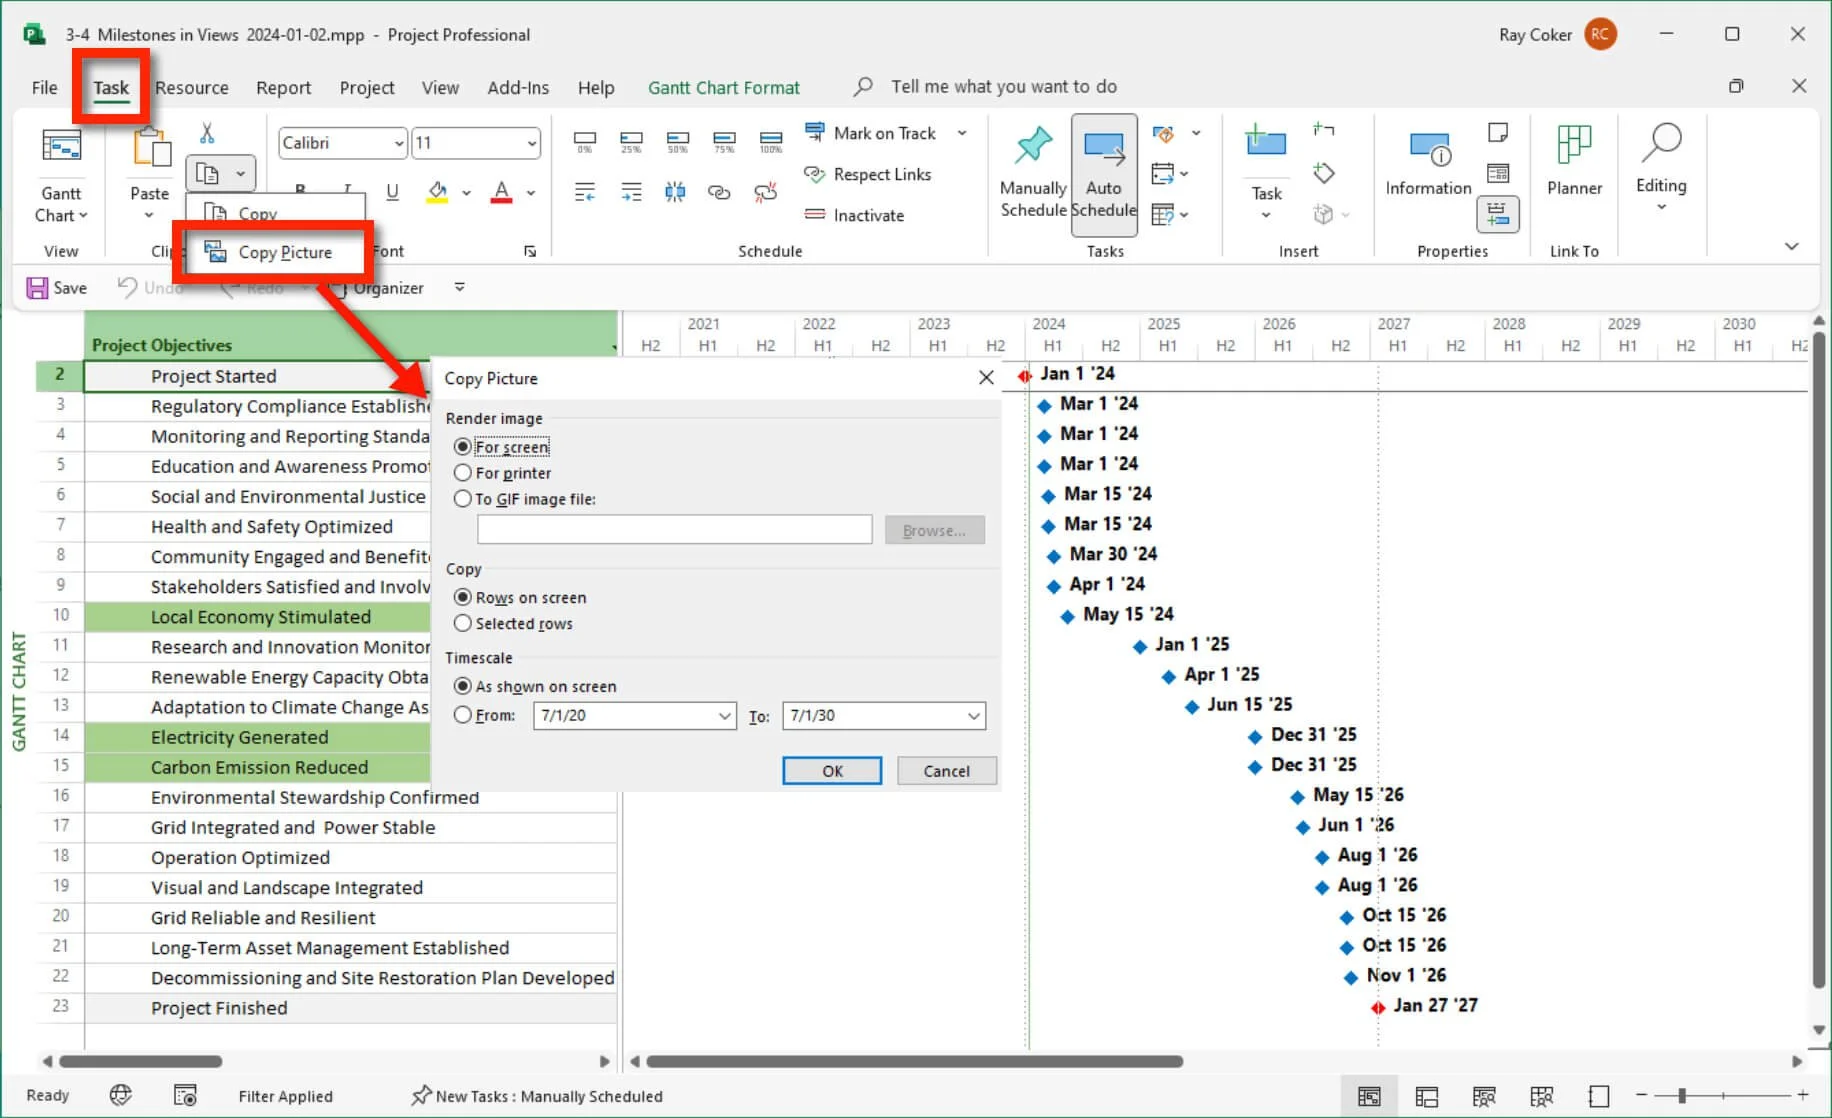Click OK in Copy Picture dialog
Viewport: 1832px width, 1118px height.
click(832, 771)
